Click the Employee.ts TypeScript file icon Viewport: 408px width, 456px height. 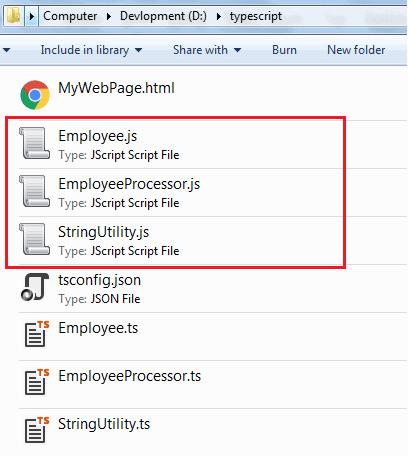click(37, 334)
